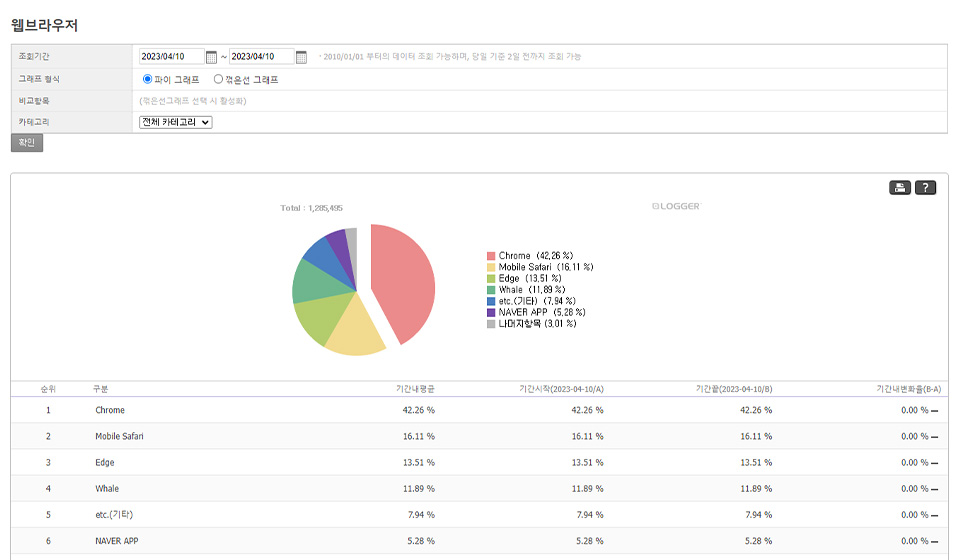Click the Whale 기간내평균 value 11.89 %
This screenshot has height=560, width=960.
click(419, 488)
